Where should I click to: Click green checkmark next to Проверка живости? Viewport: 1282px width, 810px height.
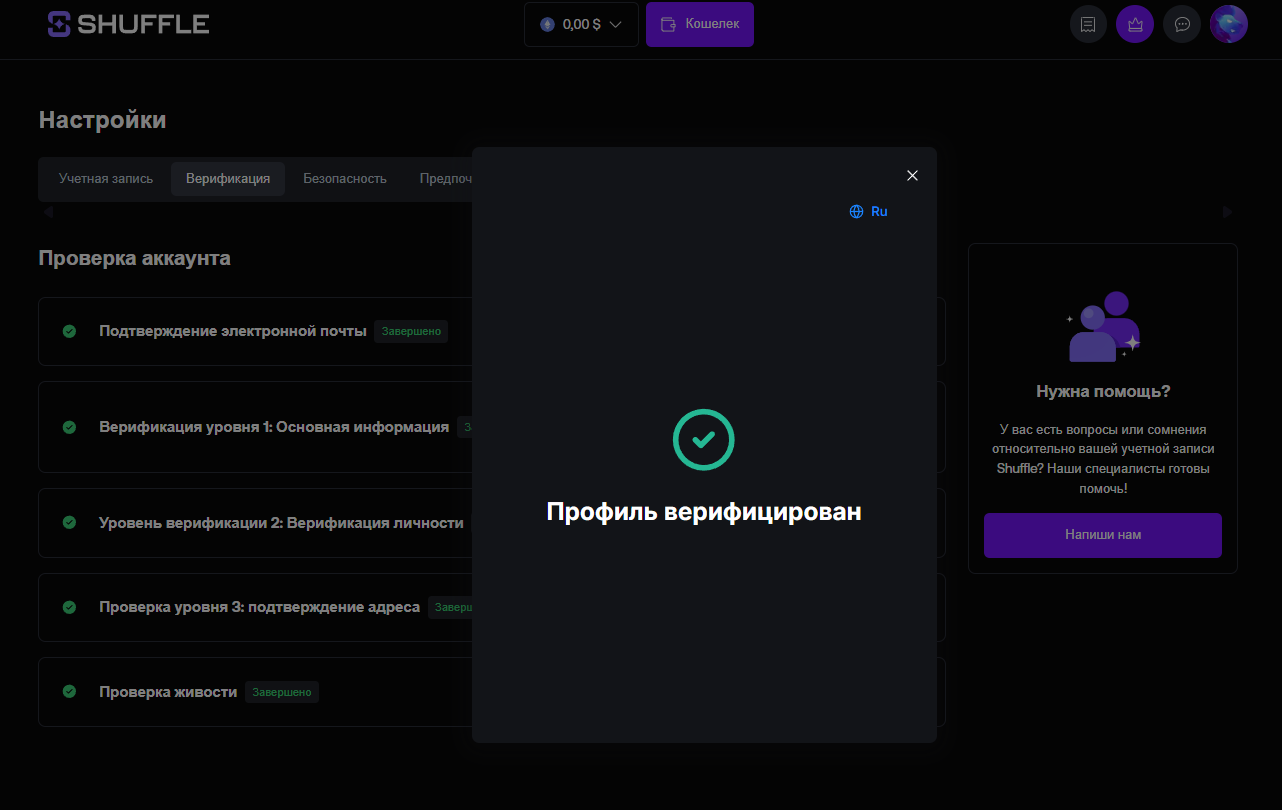[69, 692]
